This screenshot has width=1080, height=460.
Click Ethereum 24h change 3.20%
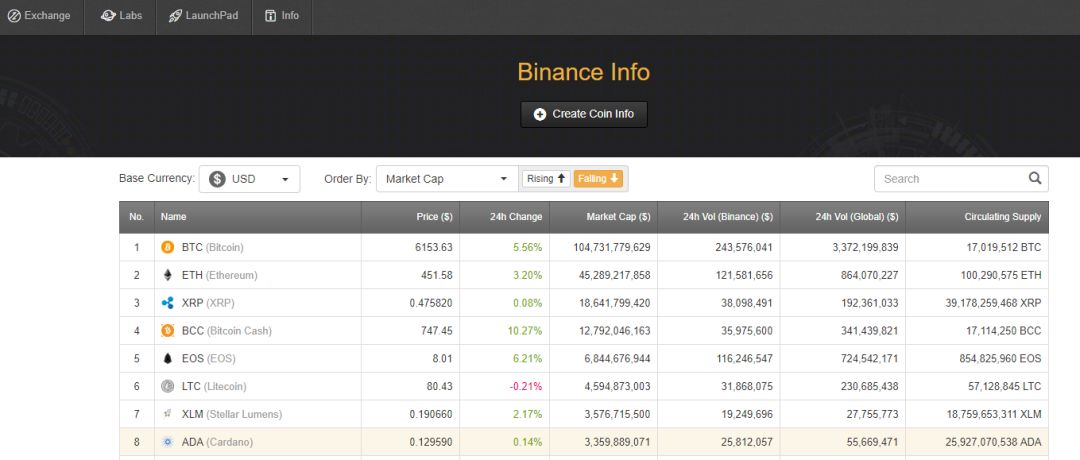pyautogui.click(x=528, y=275)
